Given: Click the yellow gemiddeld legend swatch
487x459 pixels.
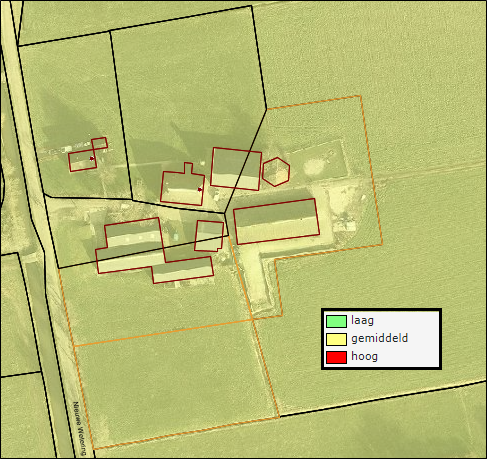Looking at the screenshot, I should (336, 339).
